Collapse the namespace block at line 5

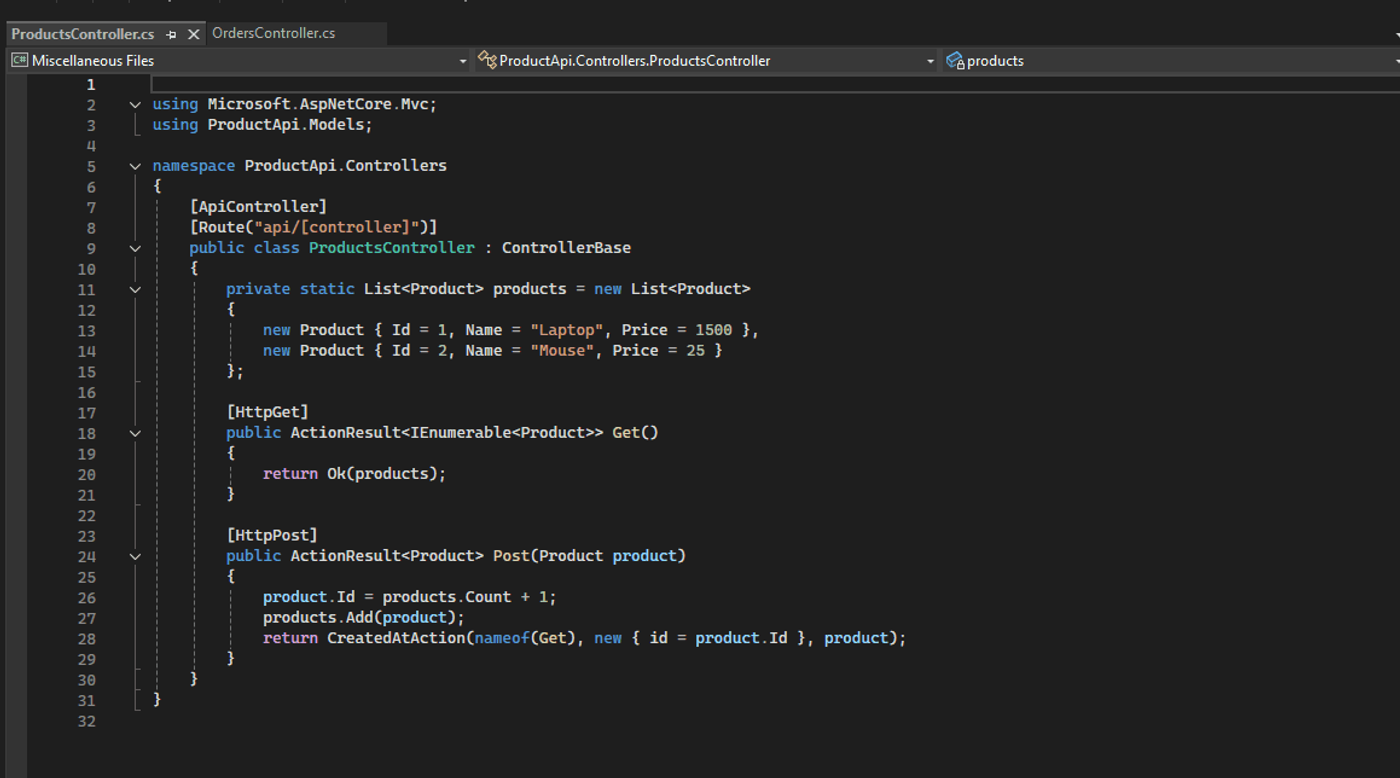coord(135,166)
